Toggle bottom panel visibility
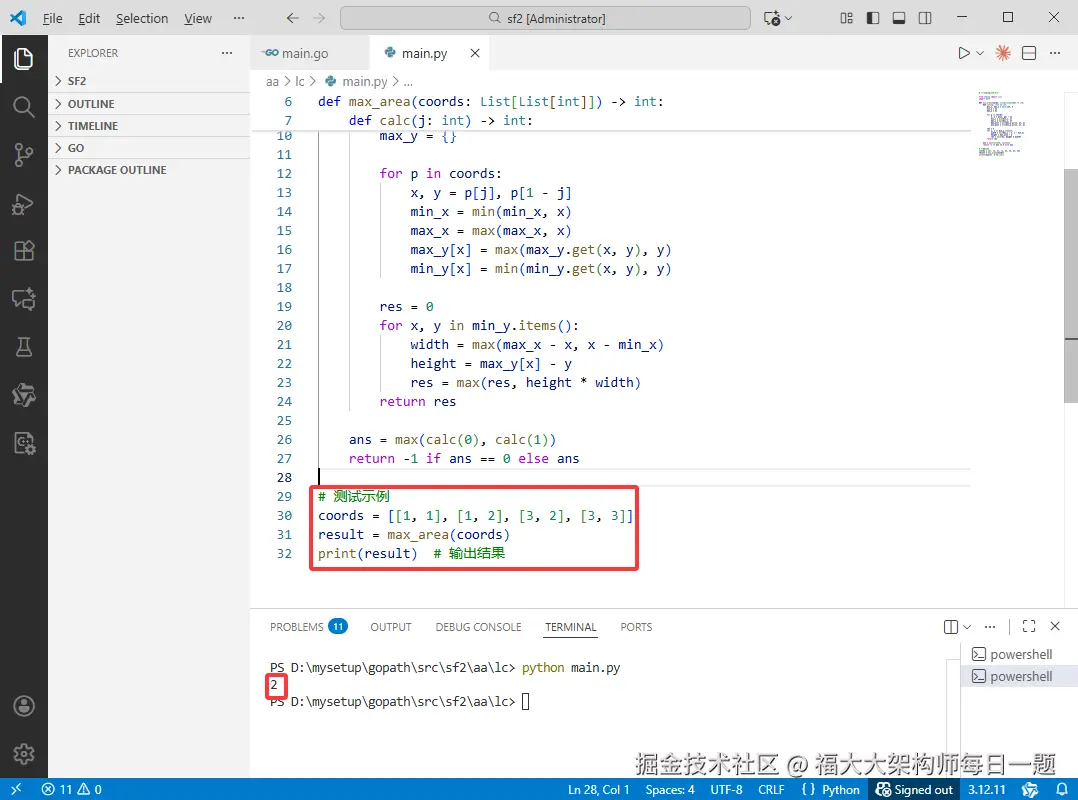 click(899, 18)
